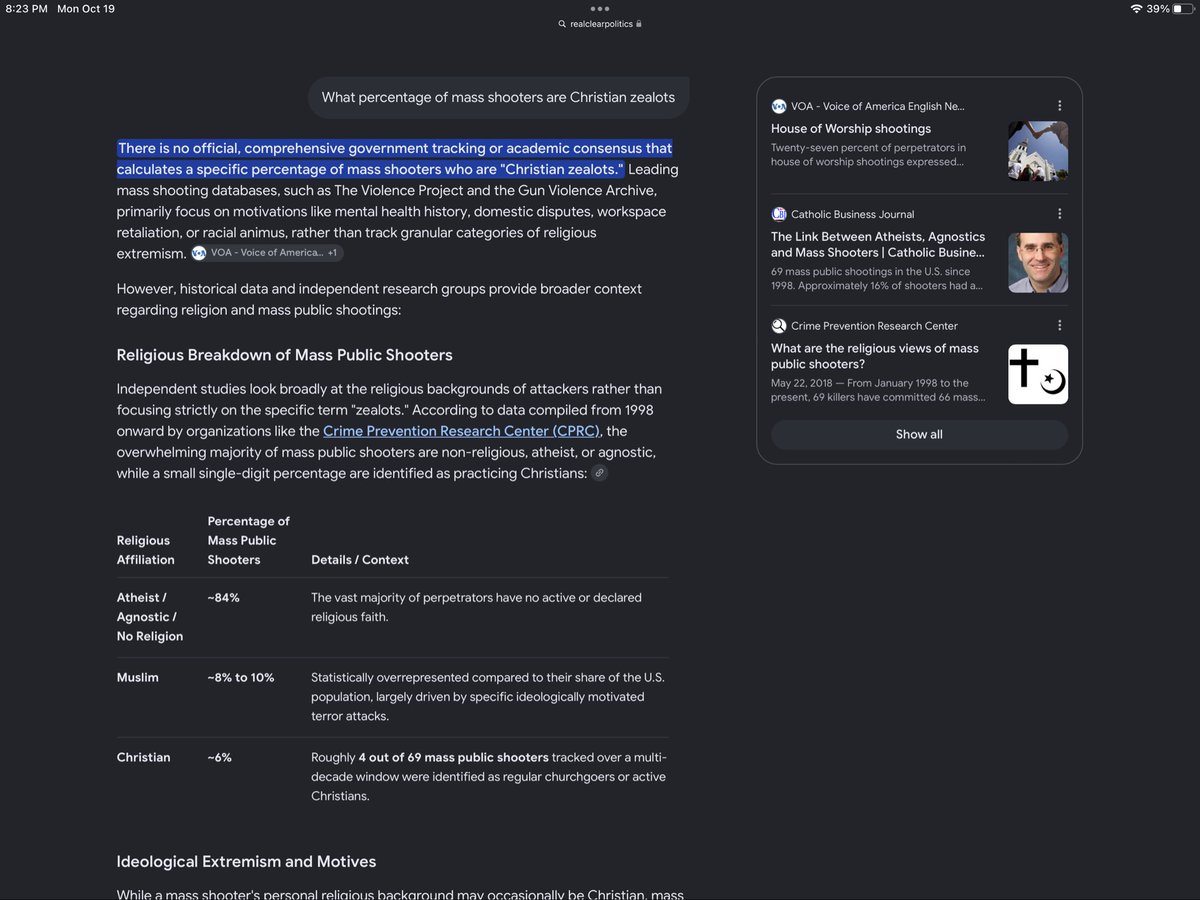This screenshot has height=900, width=1200.
Task: Open options for Crime Prevention Research Center card
Action: coord(1059,326)
